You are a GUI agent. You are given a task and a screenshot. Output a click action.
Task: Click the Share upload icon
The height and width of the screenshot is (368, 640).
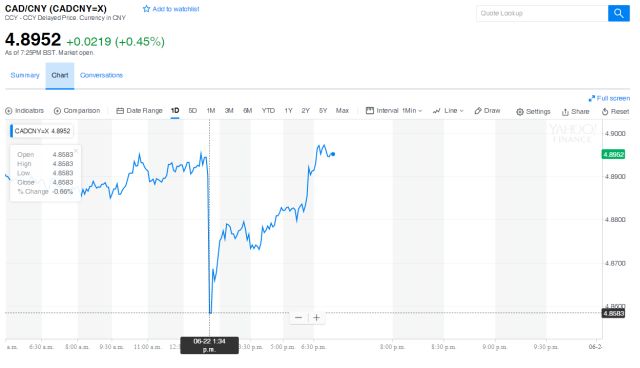[x=565, y=112]
